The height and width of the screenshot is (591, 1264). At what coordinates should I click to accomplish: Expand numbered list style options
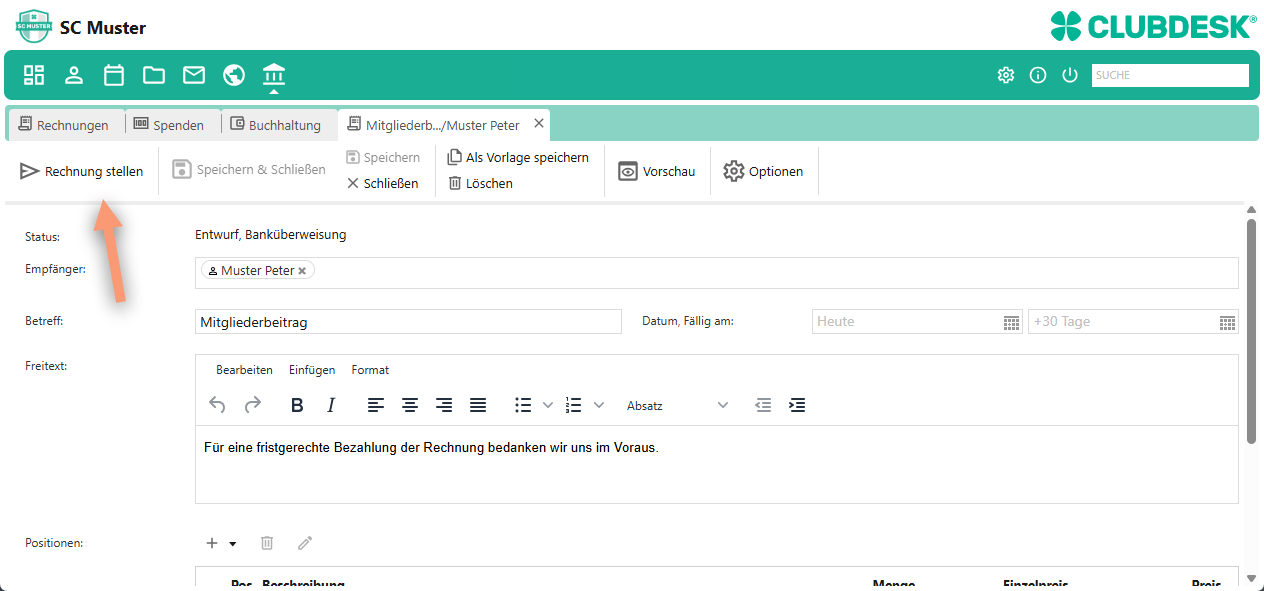click(599, 405)
